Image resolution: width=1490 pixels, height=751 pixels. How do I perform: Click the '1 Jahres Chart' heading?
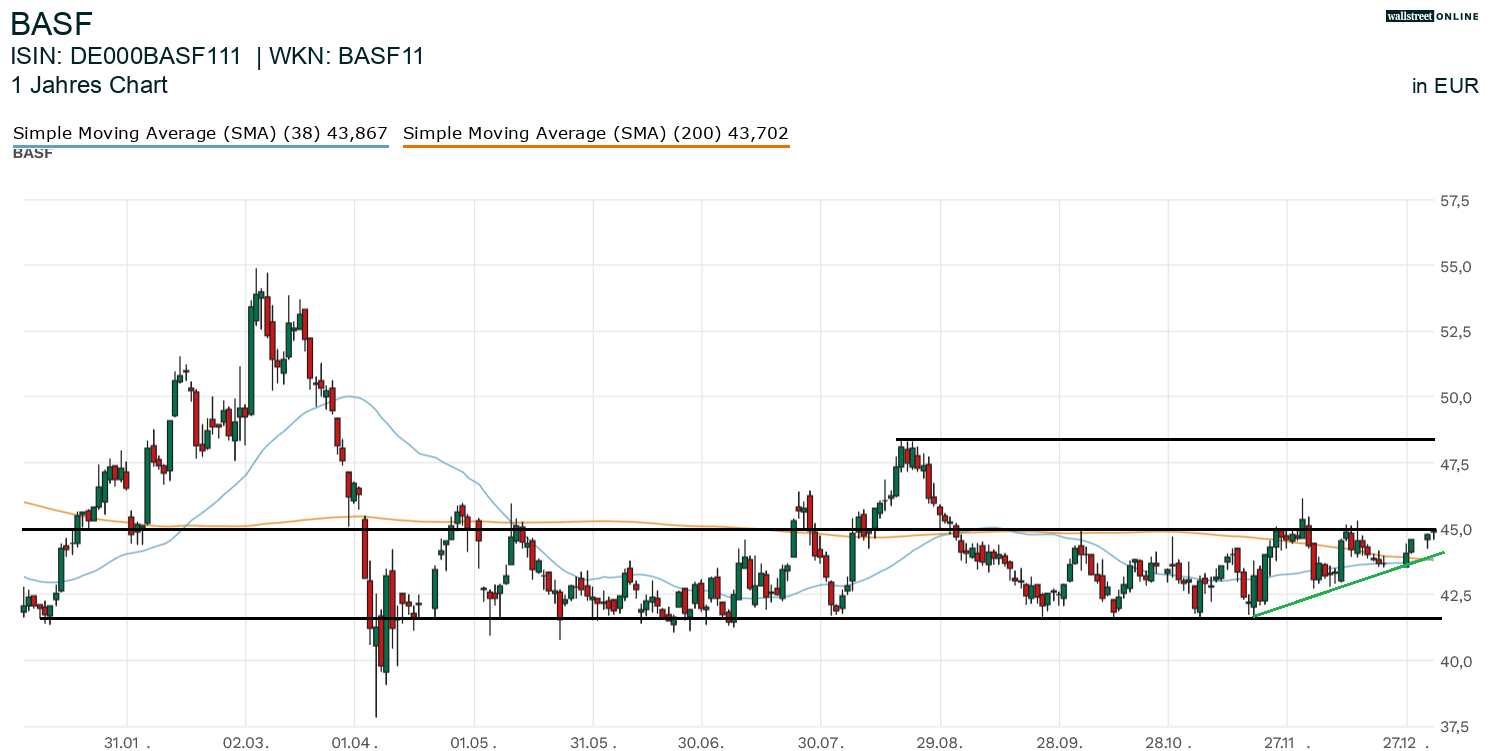click(x=89, y=85)
